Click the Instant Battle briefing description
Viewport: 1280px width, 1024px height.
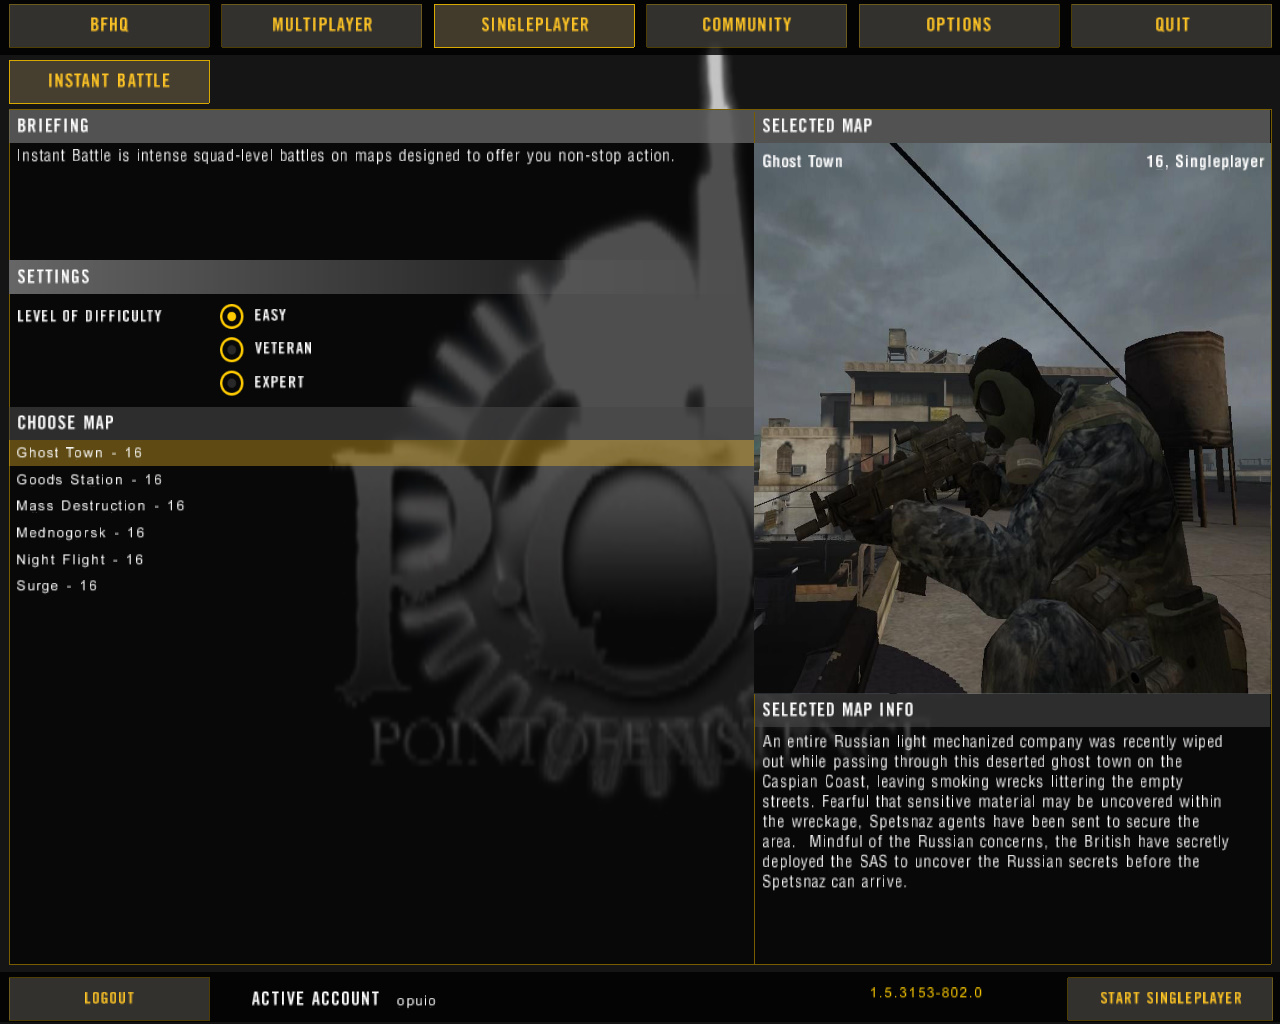[345, 156]
